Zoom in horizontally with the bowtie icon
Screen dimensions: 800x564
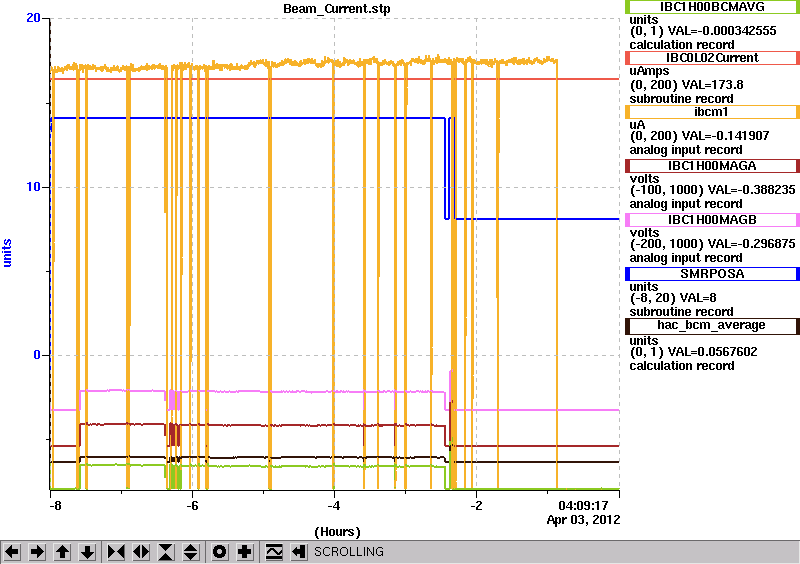click(x=116, y=552)
